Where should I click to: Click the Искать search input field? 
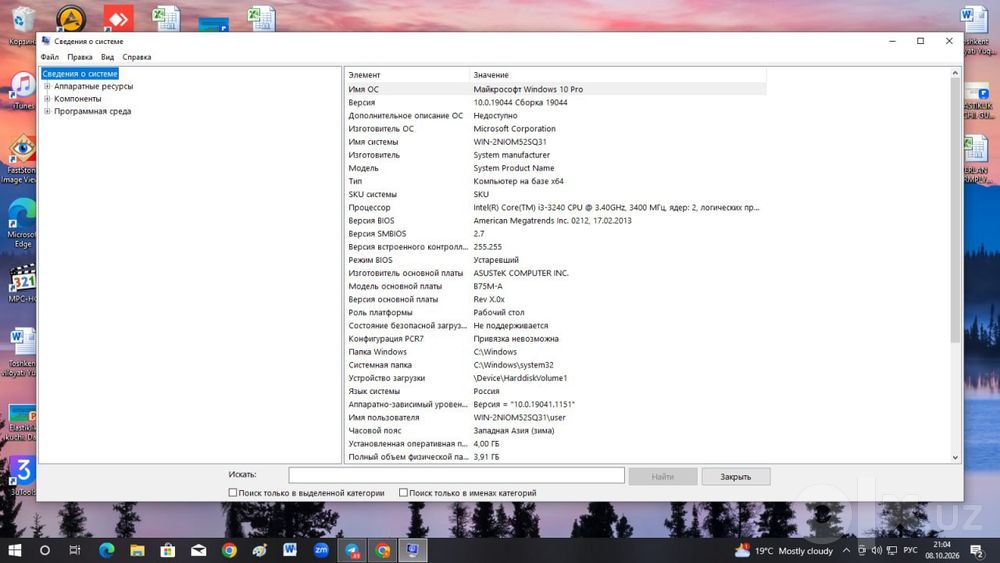tap(456, 475)
